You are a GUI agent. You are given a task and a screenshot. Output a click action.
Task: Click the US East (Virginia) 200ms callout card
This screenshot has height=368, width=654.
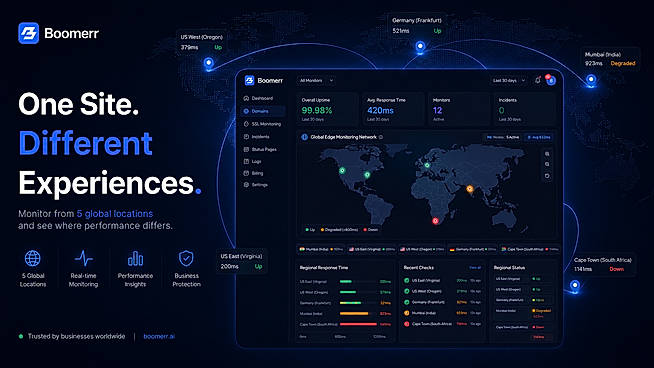(241, 261)
